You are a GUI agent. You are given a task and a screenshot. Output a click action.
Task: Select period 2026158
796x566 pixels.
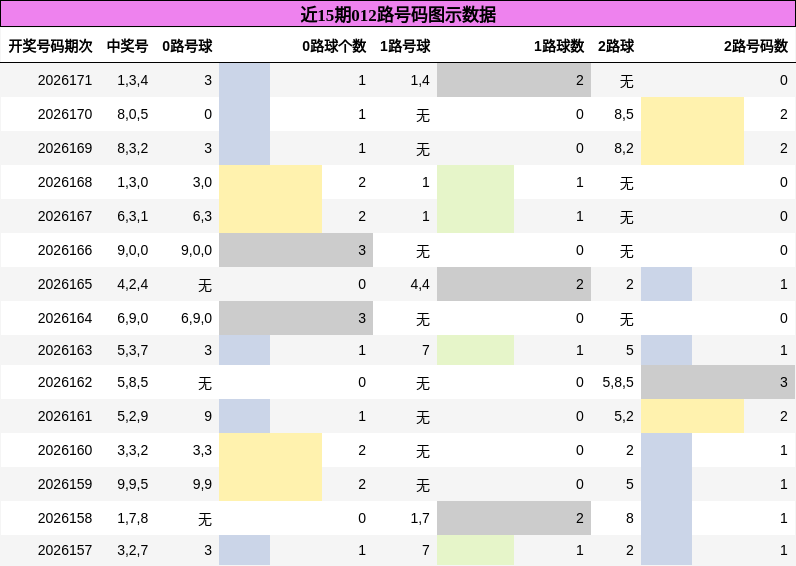pos(65,518)
